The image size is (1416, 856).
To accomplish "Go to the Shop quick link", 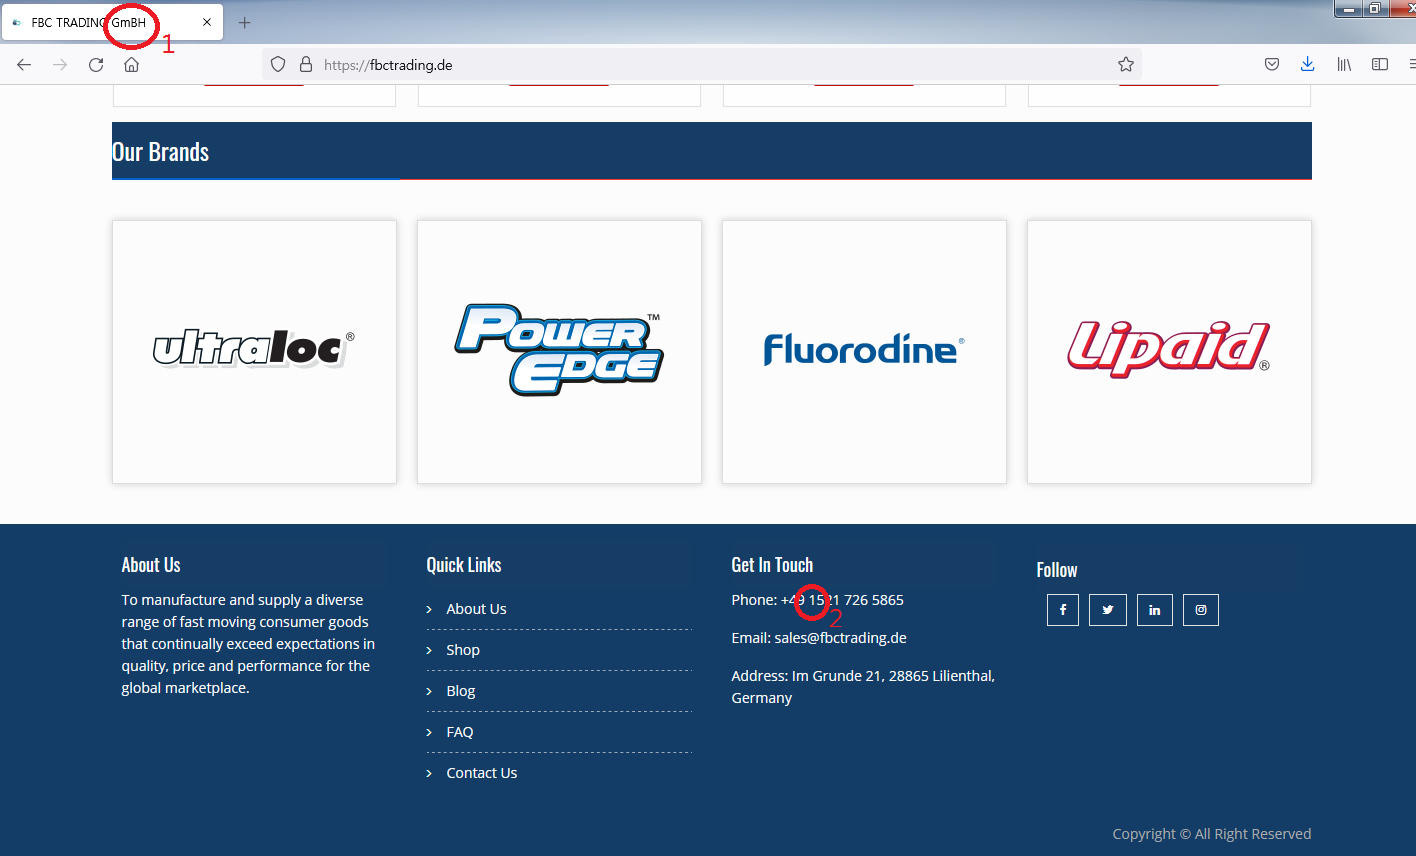I will [x=463, y=650].
